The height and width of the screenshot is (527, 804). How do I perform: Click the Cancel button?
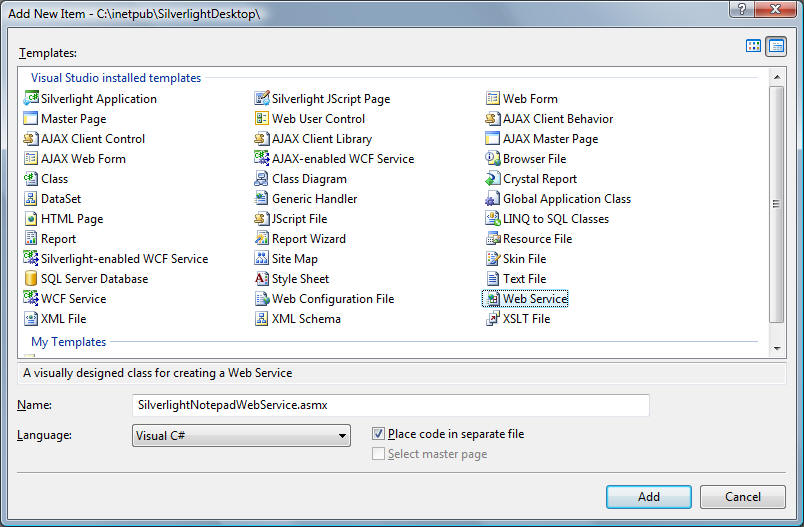pyautogui.click(x=742, y=497)
